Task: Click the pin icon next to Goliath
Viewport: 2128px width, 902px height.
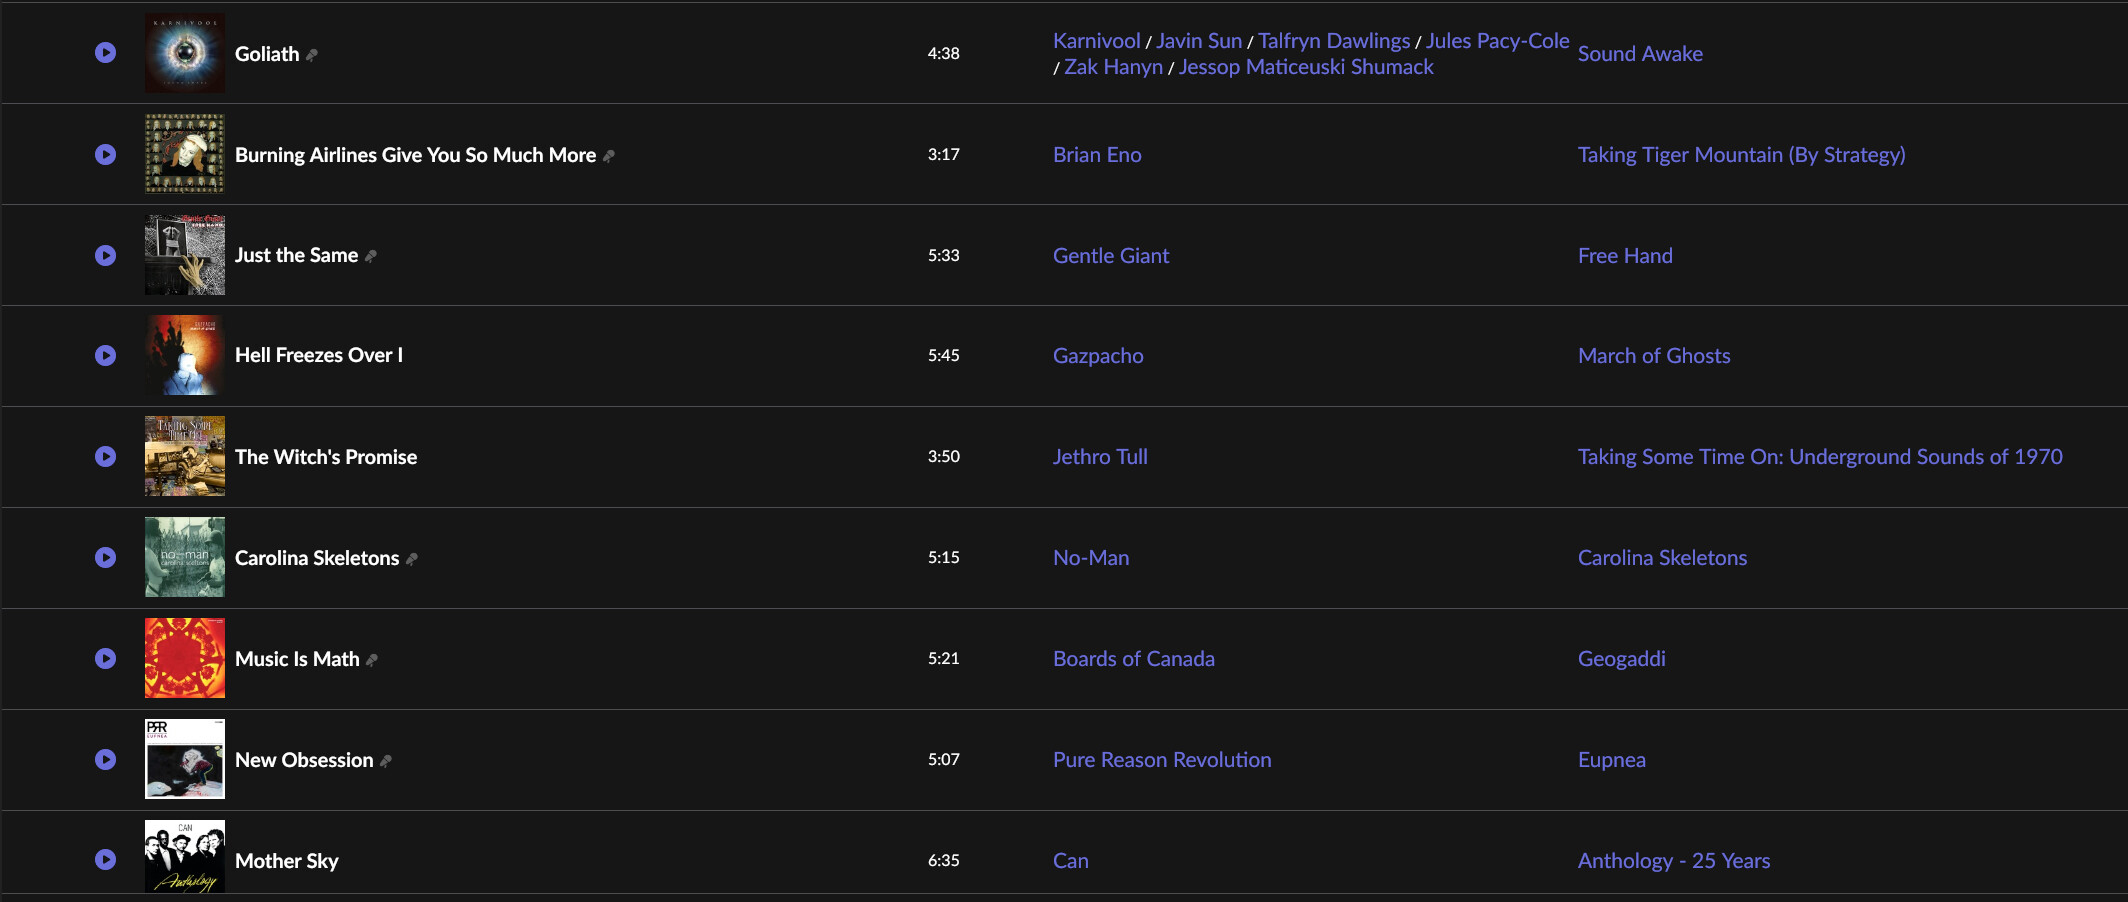Action: coord(312,55)
